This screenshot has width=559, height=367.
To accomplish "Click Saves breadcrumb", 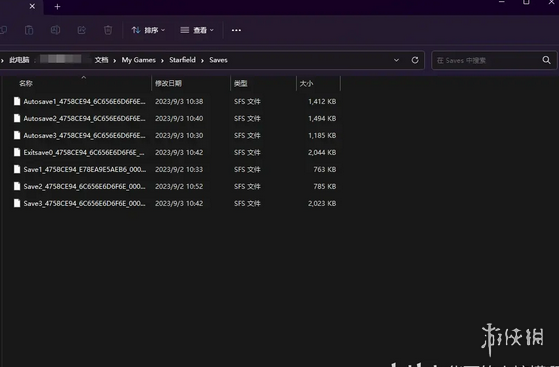I will [x=218, y=60].
